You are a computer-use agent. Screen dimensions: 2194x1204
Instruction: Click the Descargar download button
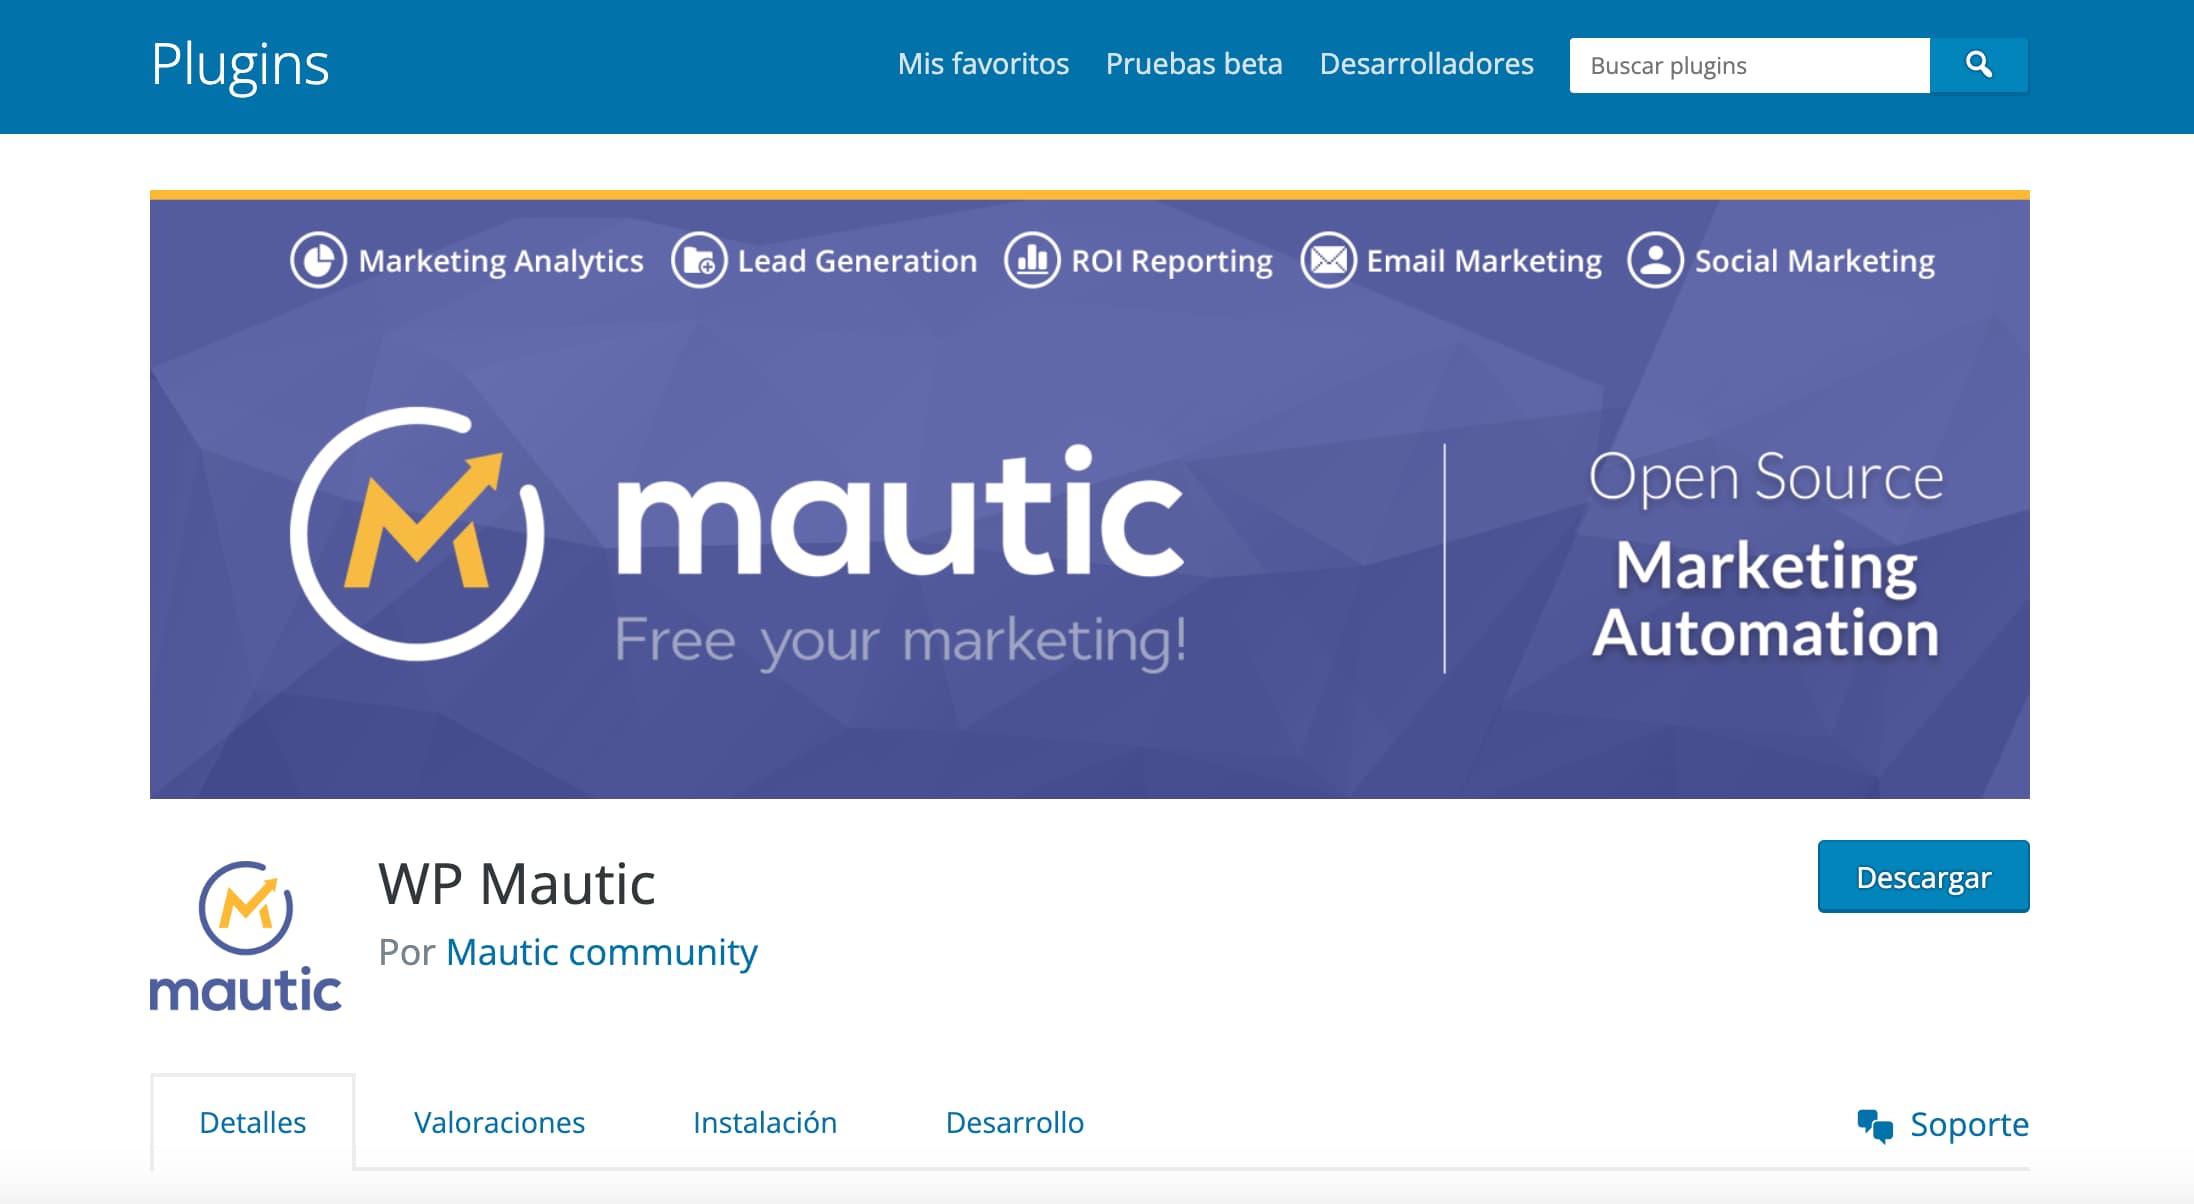[x=1923, y=876]
